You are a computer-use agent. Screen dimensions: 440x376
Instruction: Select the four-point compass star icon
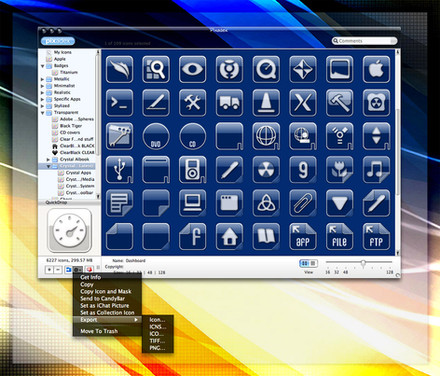click(x=303, y=69)
